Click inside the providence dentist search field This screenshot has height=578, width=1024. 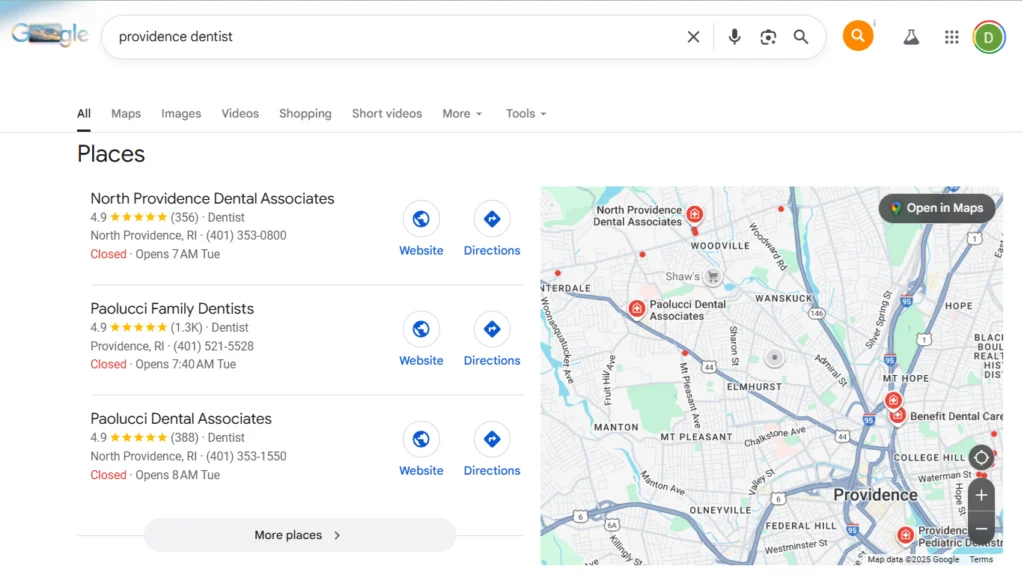pyautogui.click(x=300, y=36)
